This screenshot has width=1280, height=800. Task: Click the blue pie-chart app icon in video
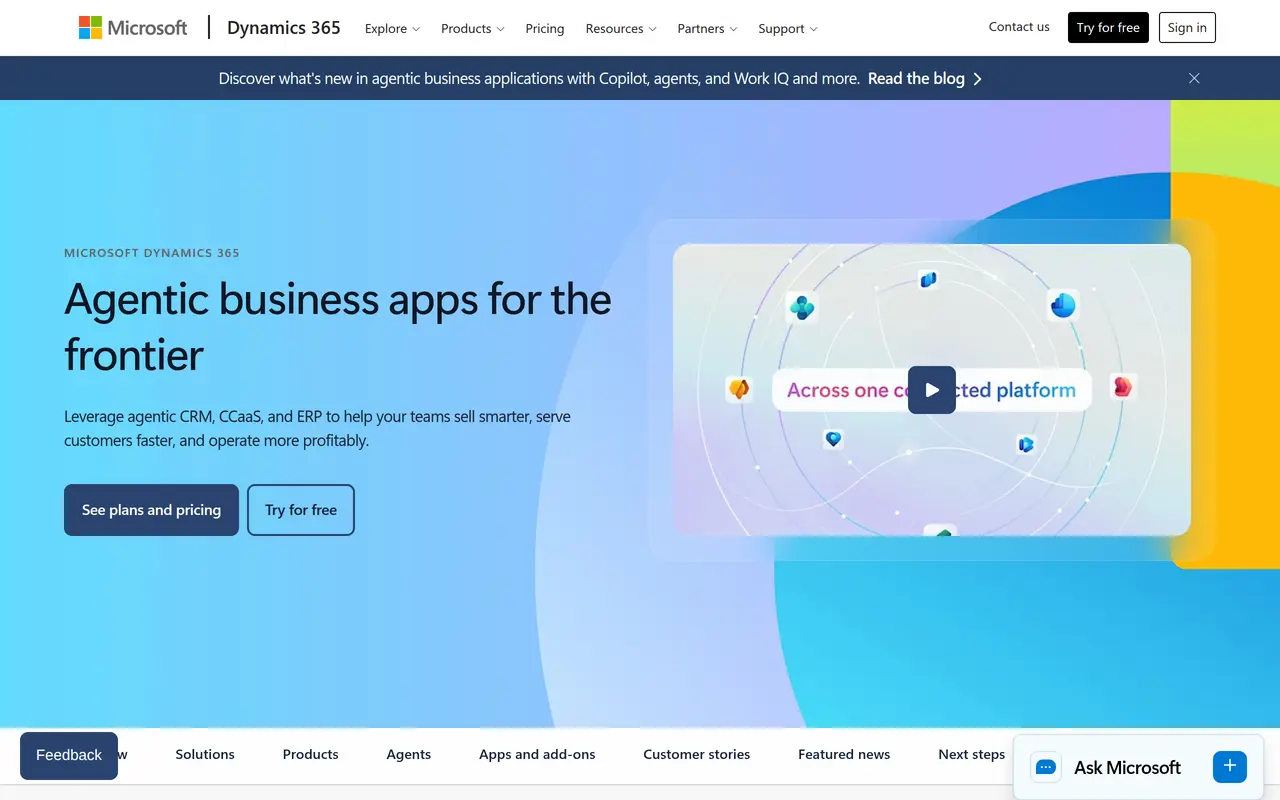[1063, 305]
